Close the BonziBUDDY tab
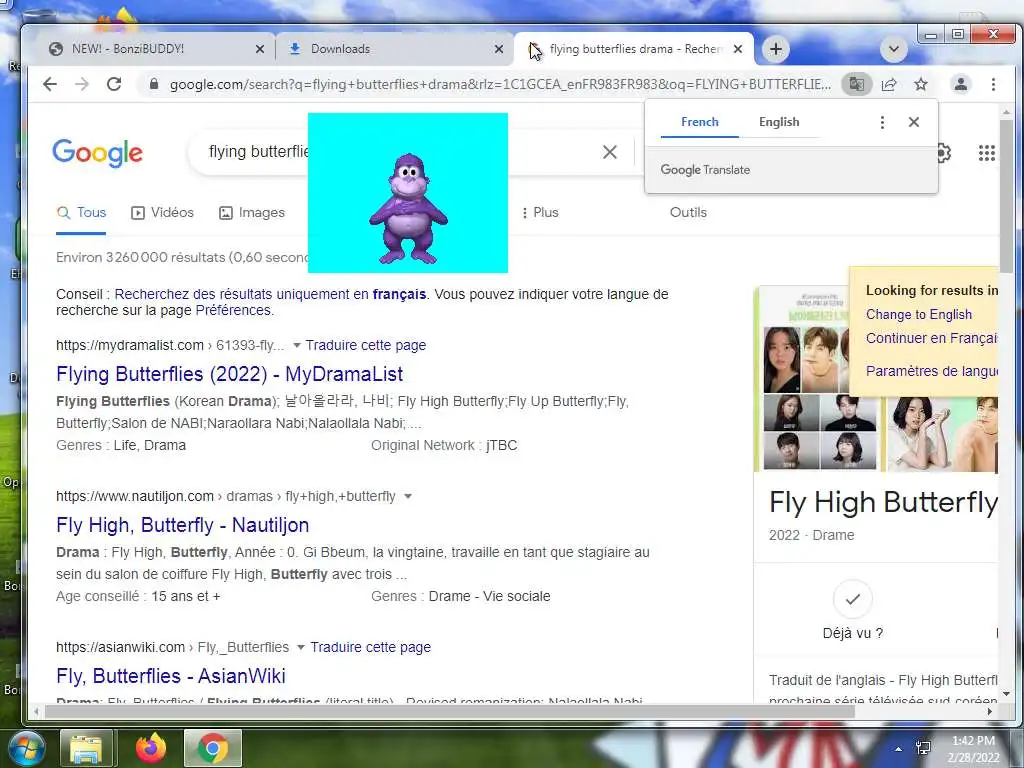The height and width of the screenshot is (768, 1024). [259, 49]
